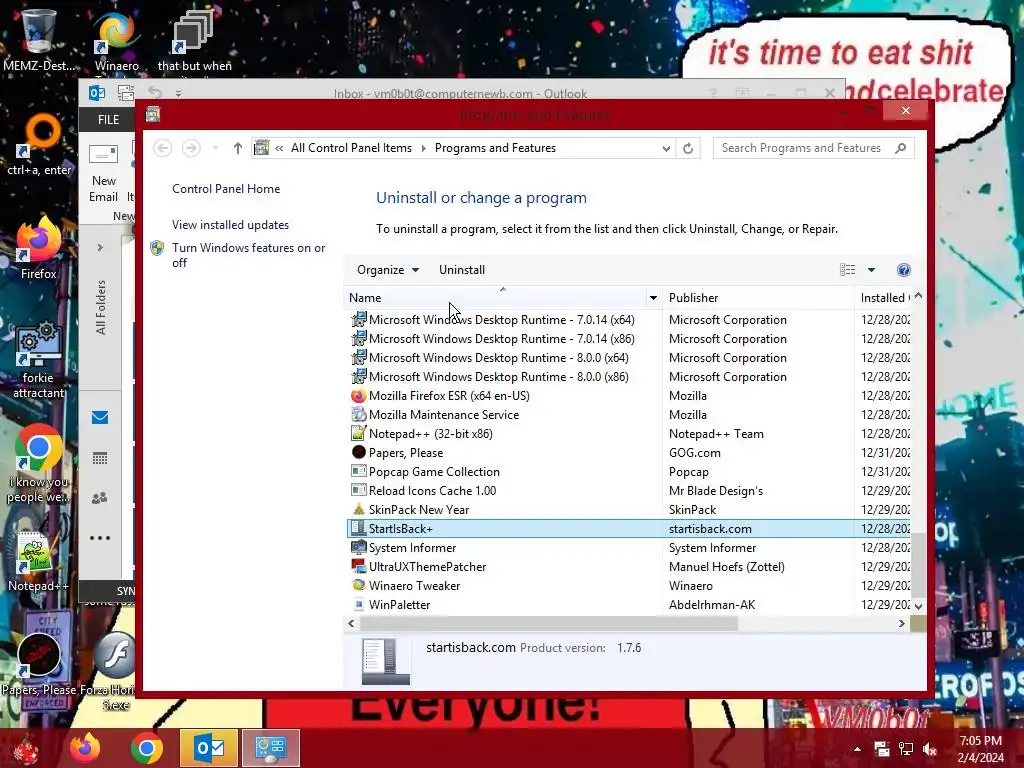
Task: Expand the All Folders pane in Outlook
Action: point(100,248)
